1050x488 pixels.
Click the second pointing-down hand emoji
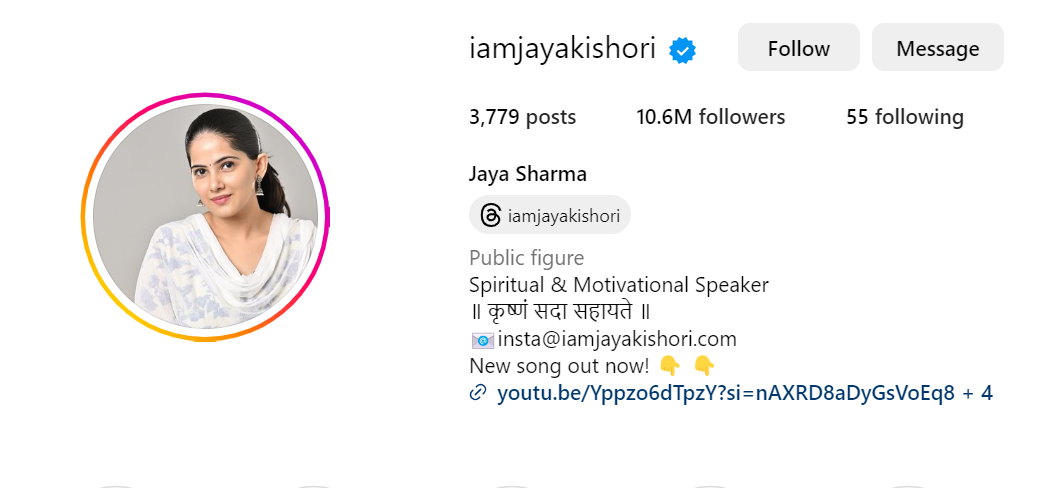click(x=704, y=365)
